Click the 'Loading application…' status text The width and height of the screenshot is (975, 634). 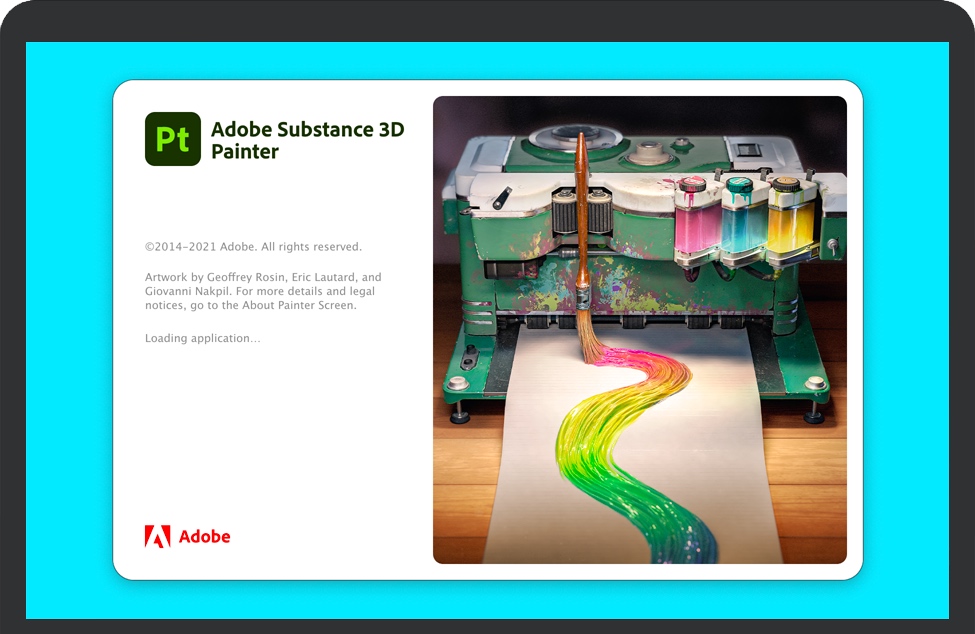coord(203,338)
